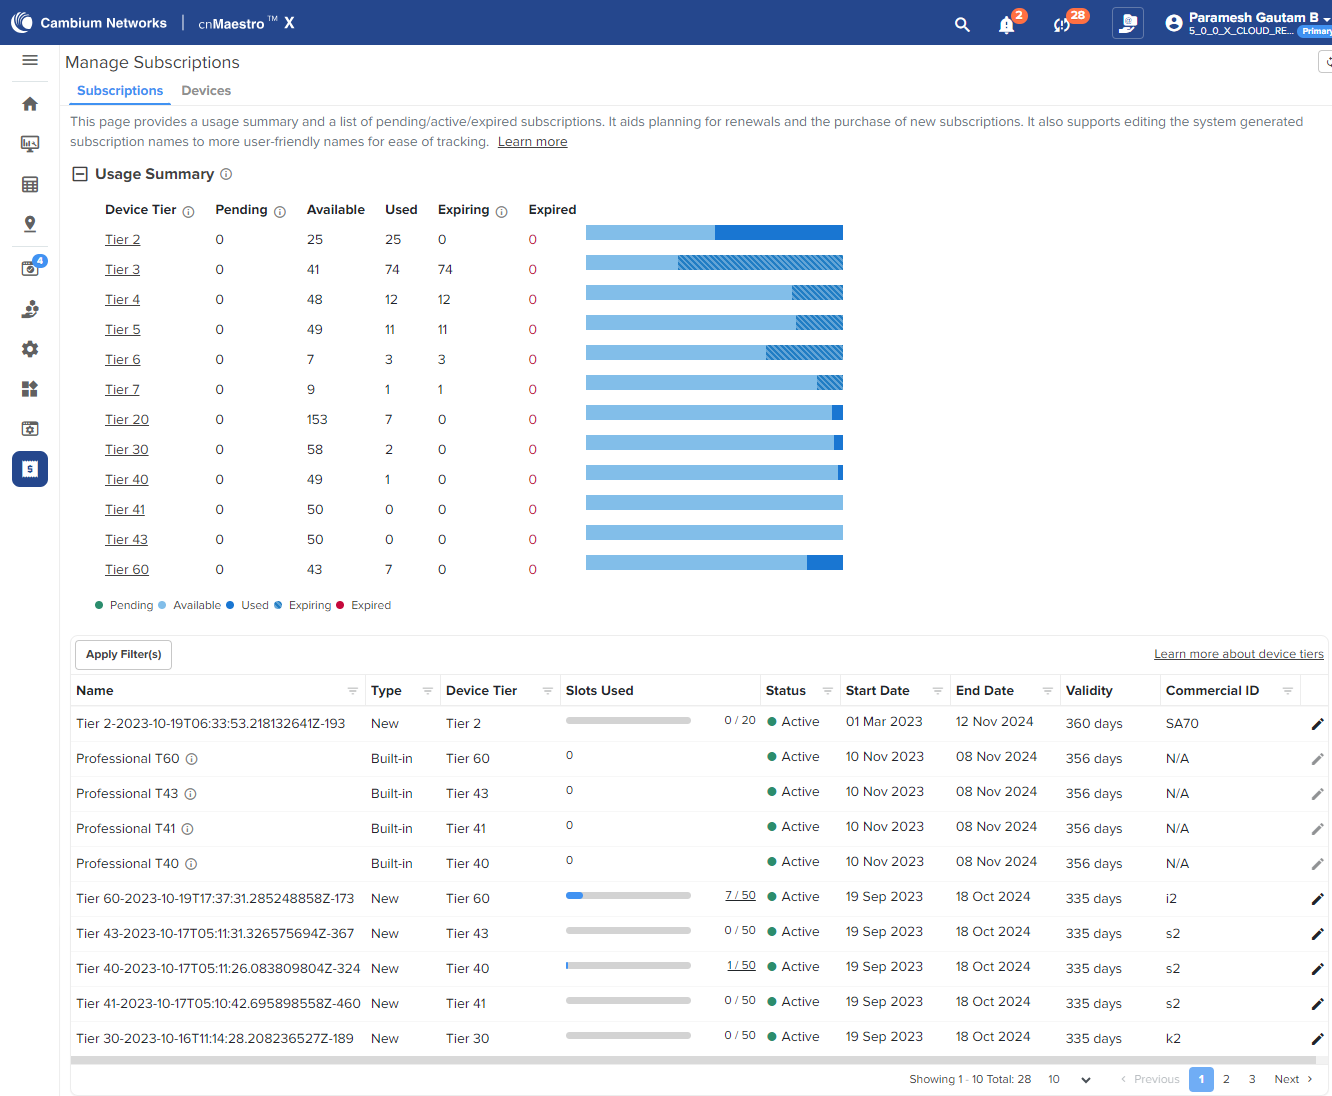Go to Home via sidebar icon
The width and height of the screenshot is (1332, 1096).
[x=30, y=104]
